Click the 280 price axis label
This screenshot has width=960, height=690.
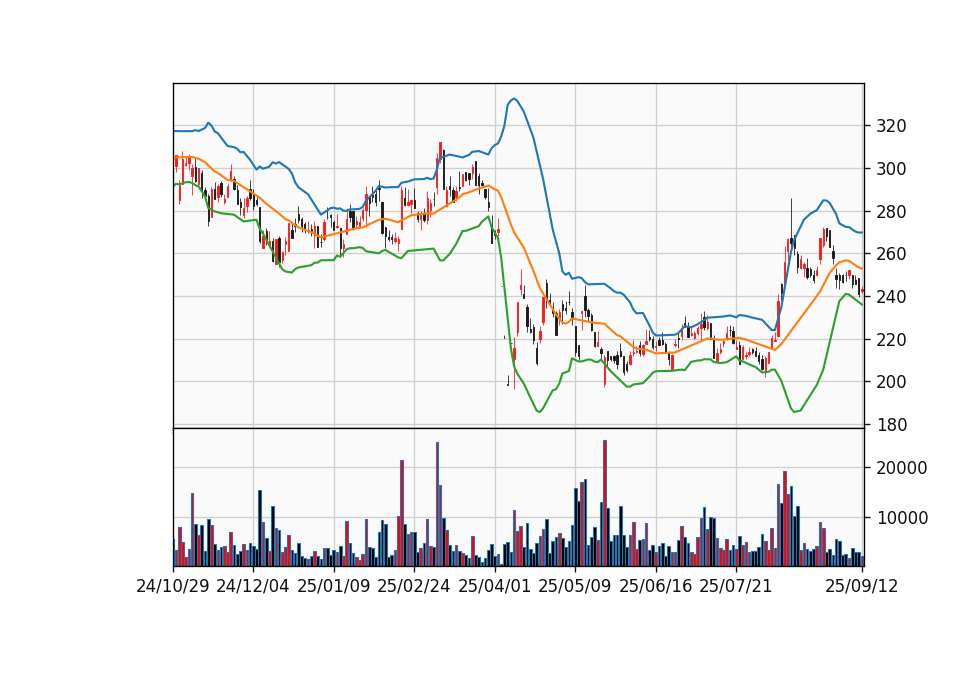[891, 212]
